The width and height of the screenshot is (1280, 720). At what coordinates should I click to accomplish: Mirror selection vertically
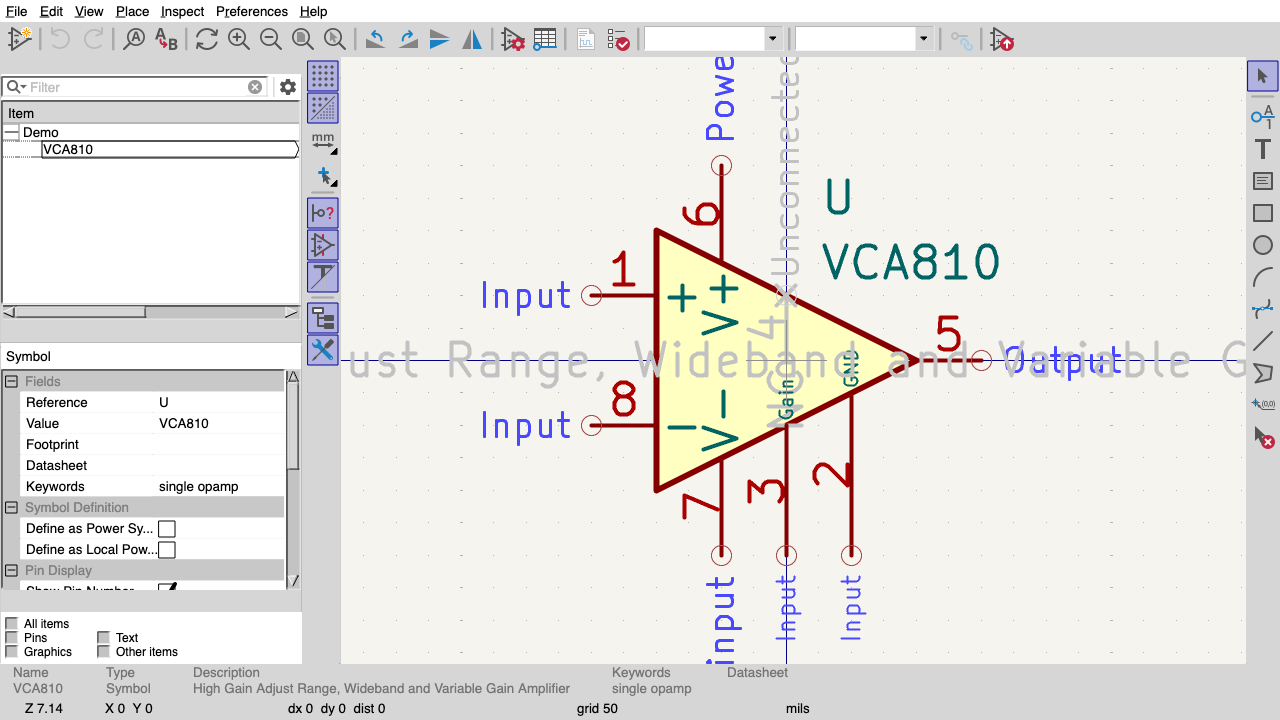440,39
